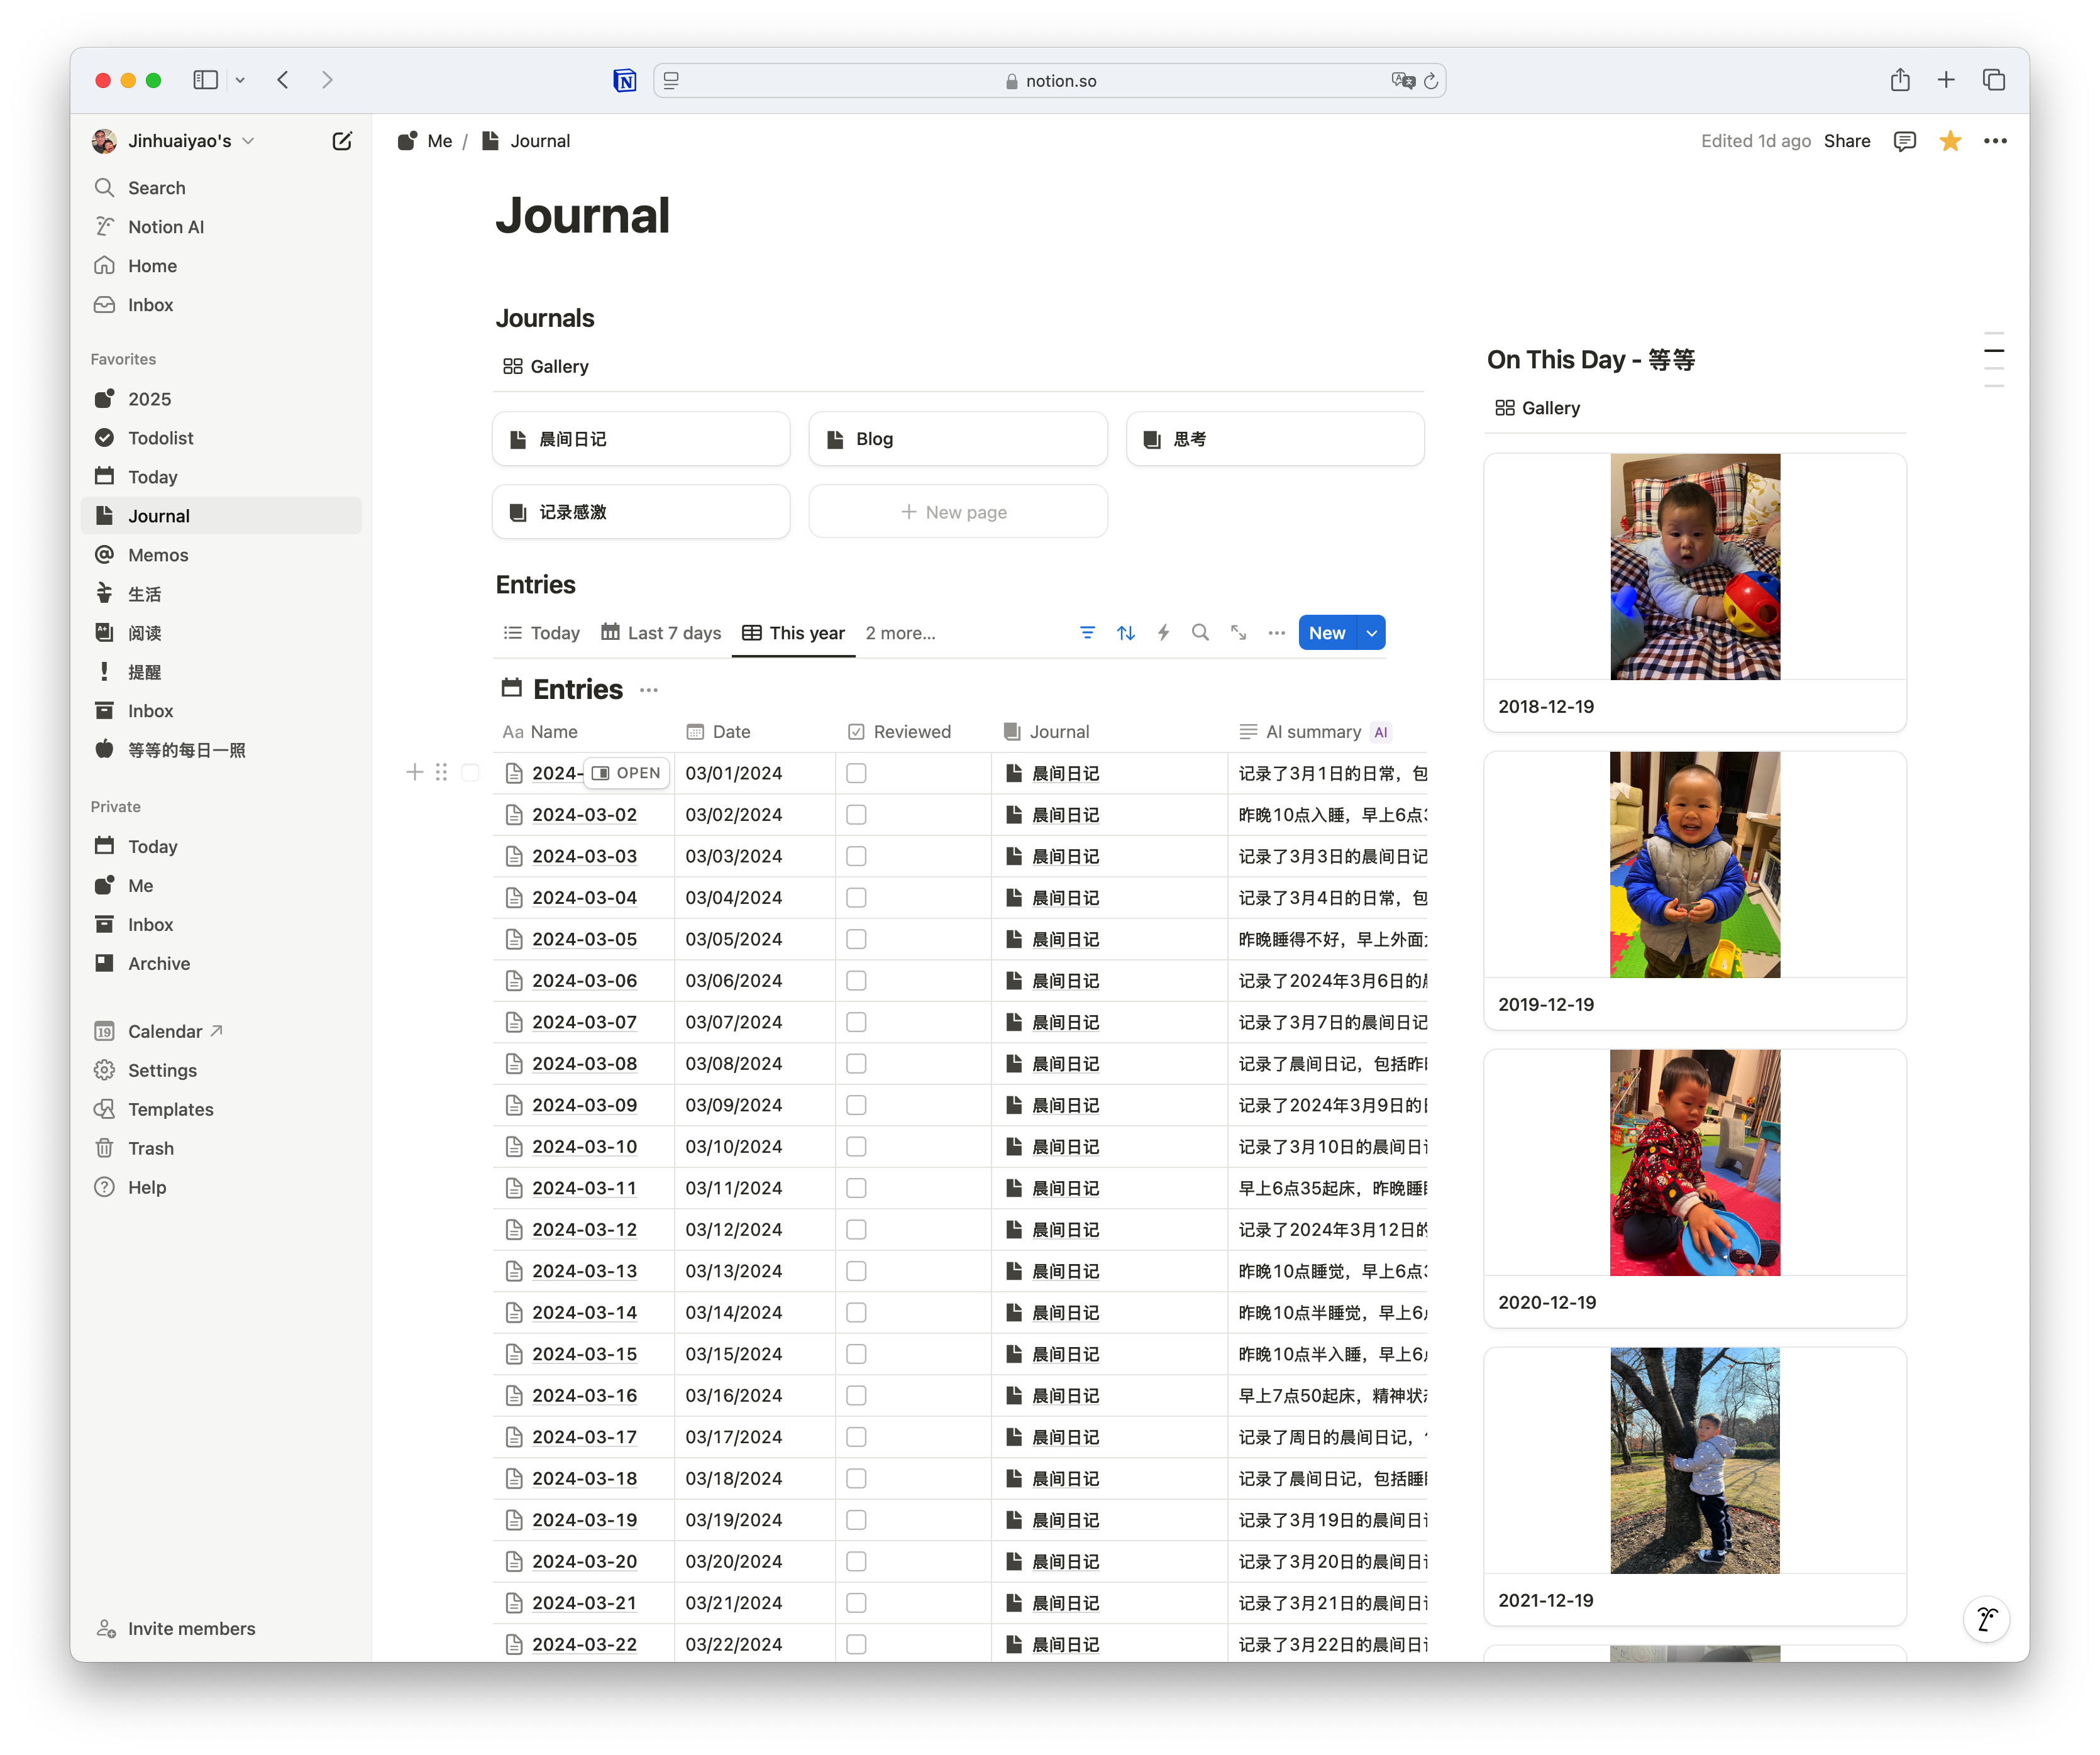Check Reviewed for 2024-03-17
2100x1755 pixels.
pos(856,1437)
